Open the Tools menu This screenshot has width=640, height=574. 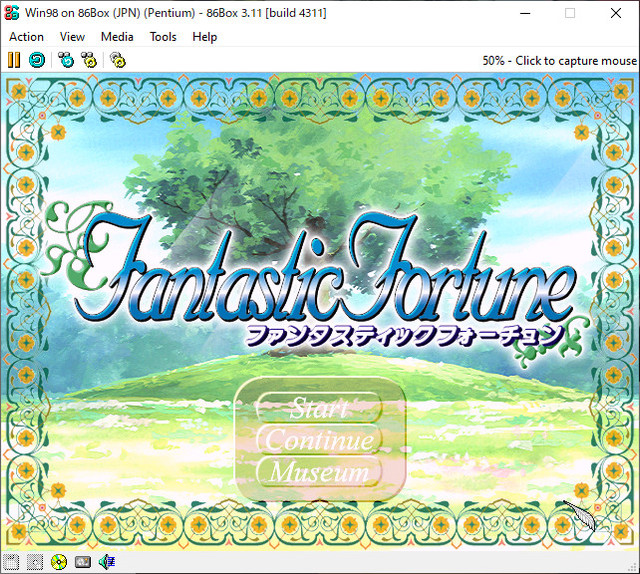click(x=163, y=37)
